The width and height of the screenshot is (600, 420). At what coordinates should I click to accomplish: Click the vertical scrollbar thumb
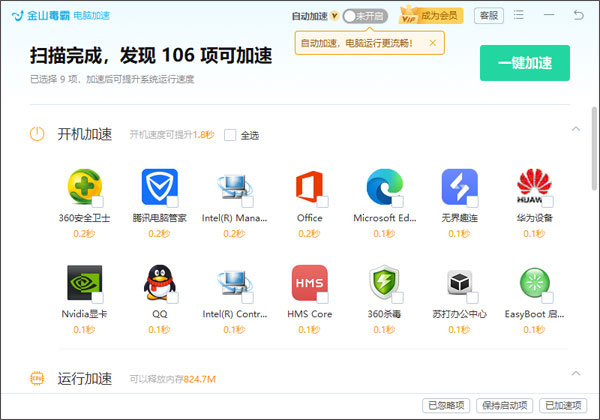pyautogui.click(x=595, y=148)
